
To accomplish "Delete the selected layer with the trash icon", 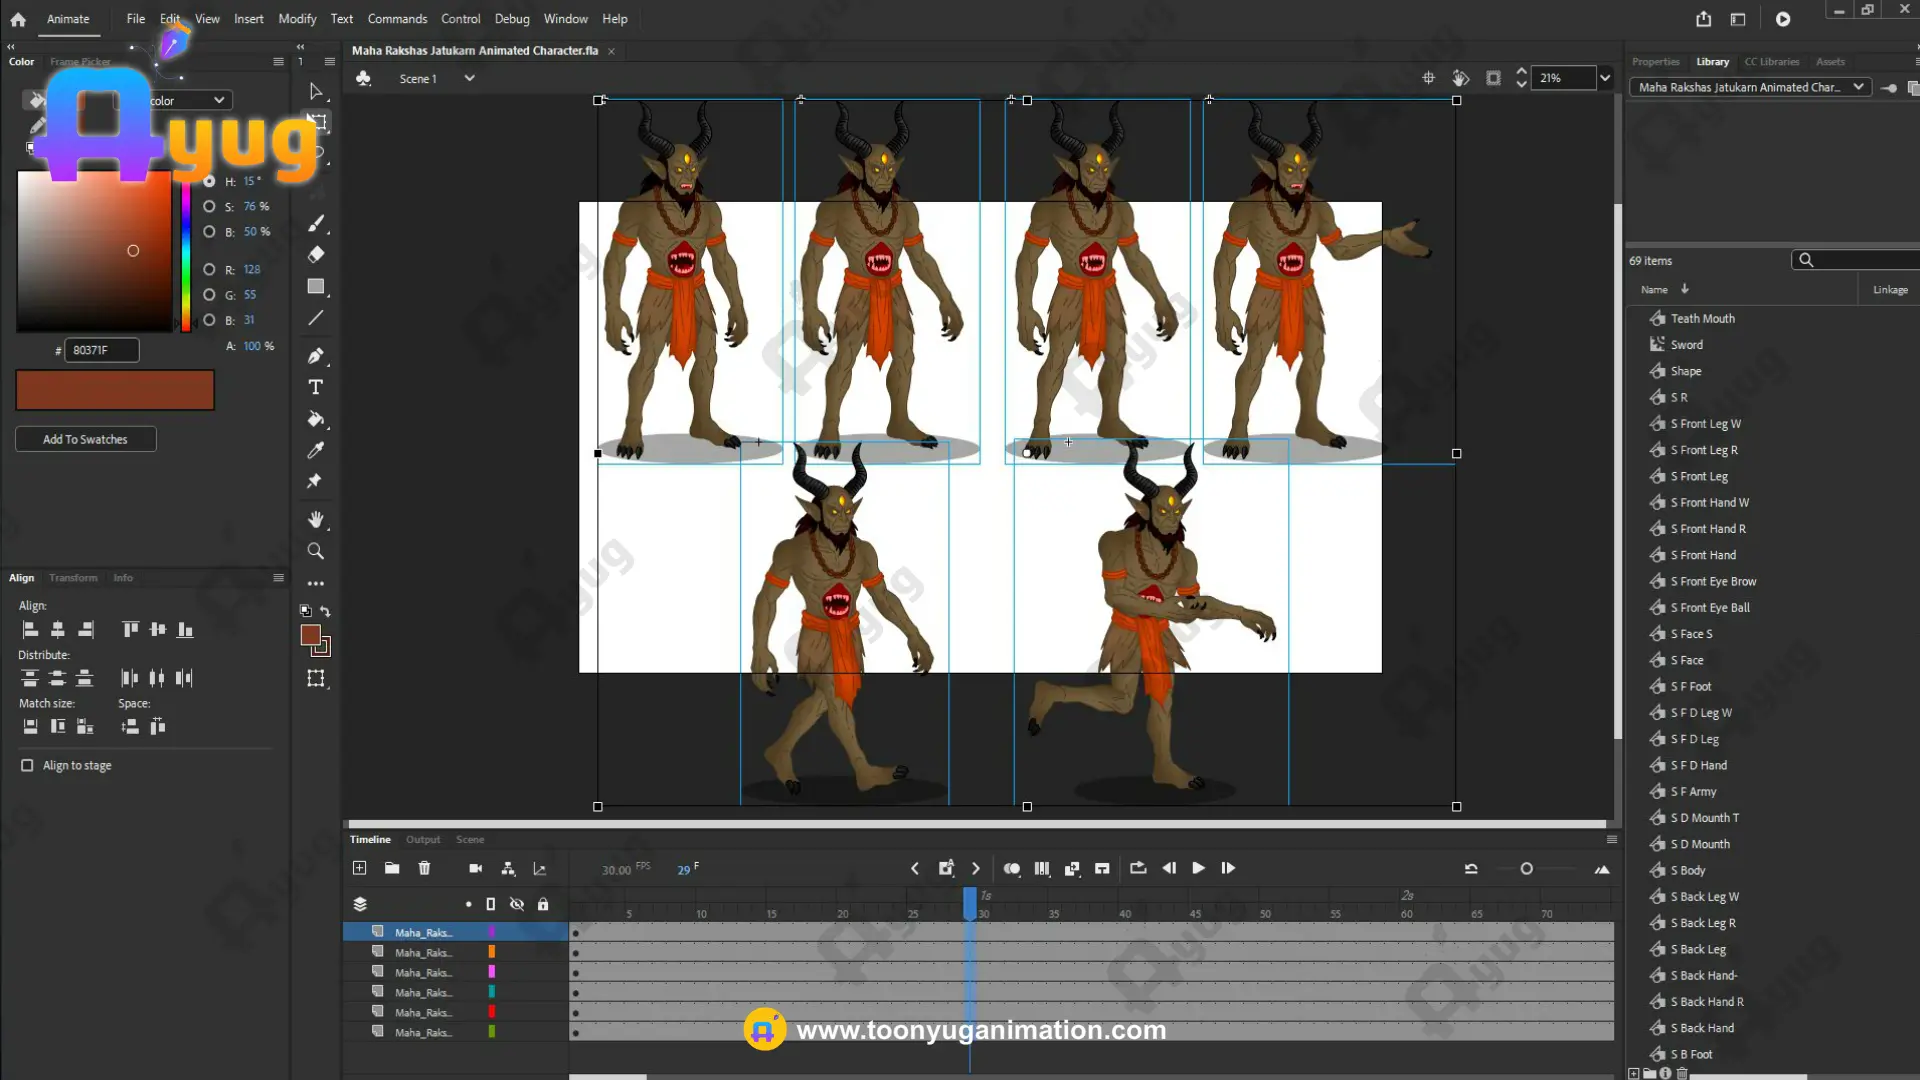I will pyautogui.click(x=424, y=868).
